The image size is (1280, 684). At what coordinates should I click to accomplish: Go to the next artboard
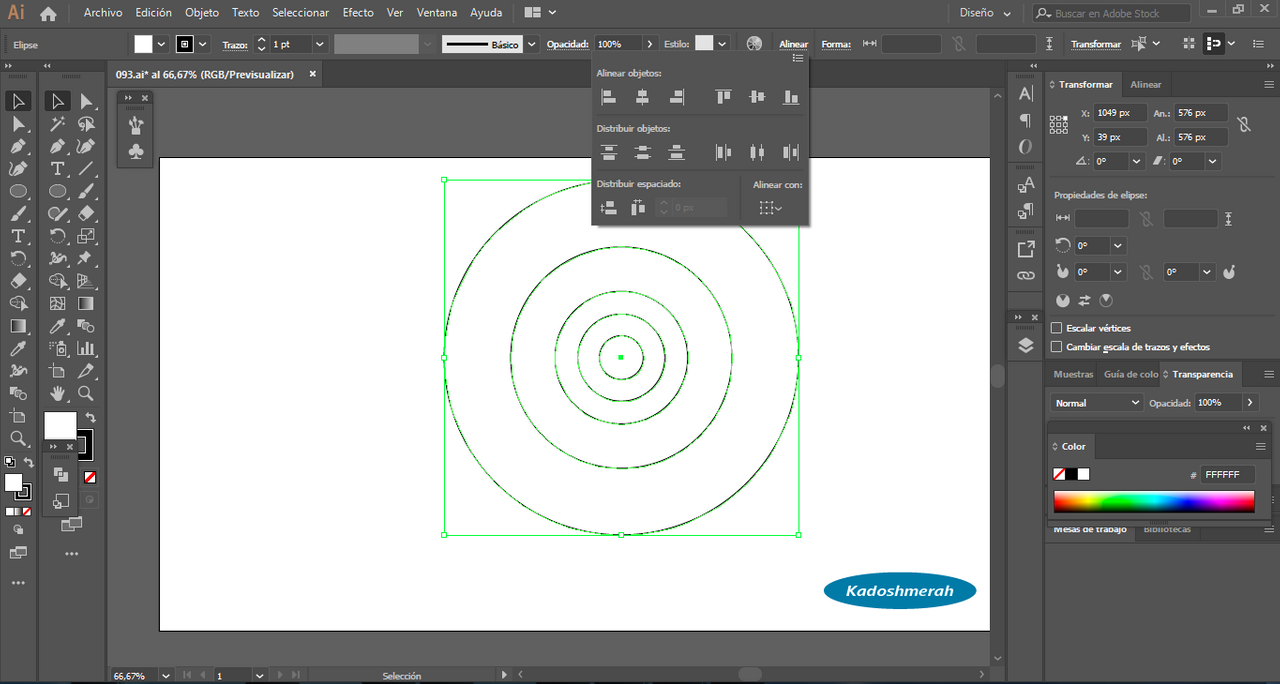pyautogui.click(x=279, y=676)
